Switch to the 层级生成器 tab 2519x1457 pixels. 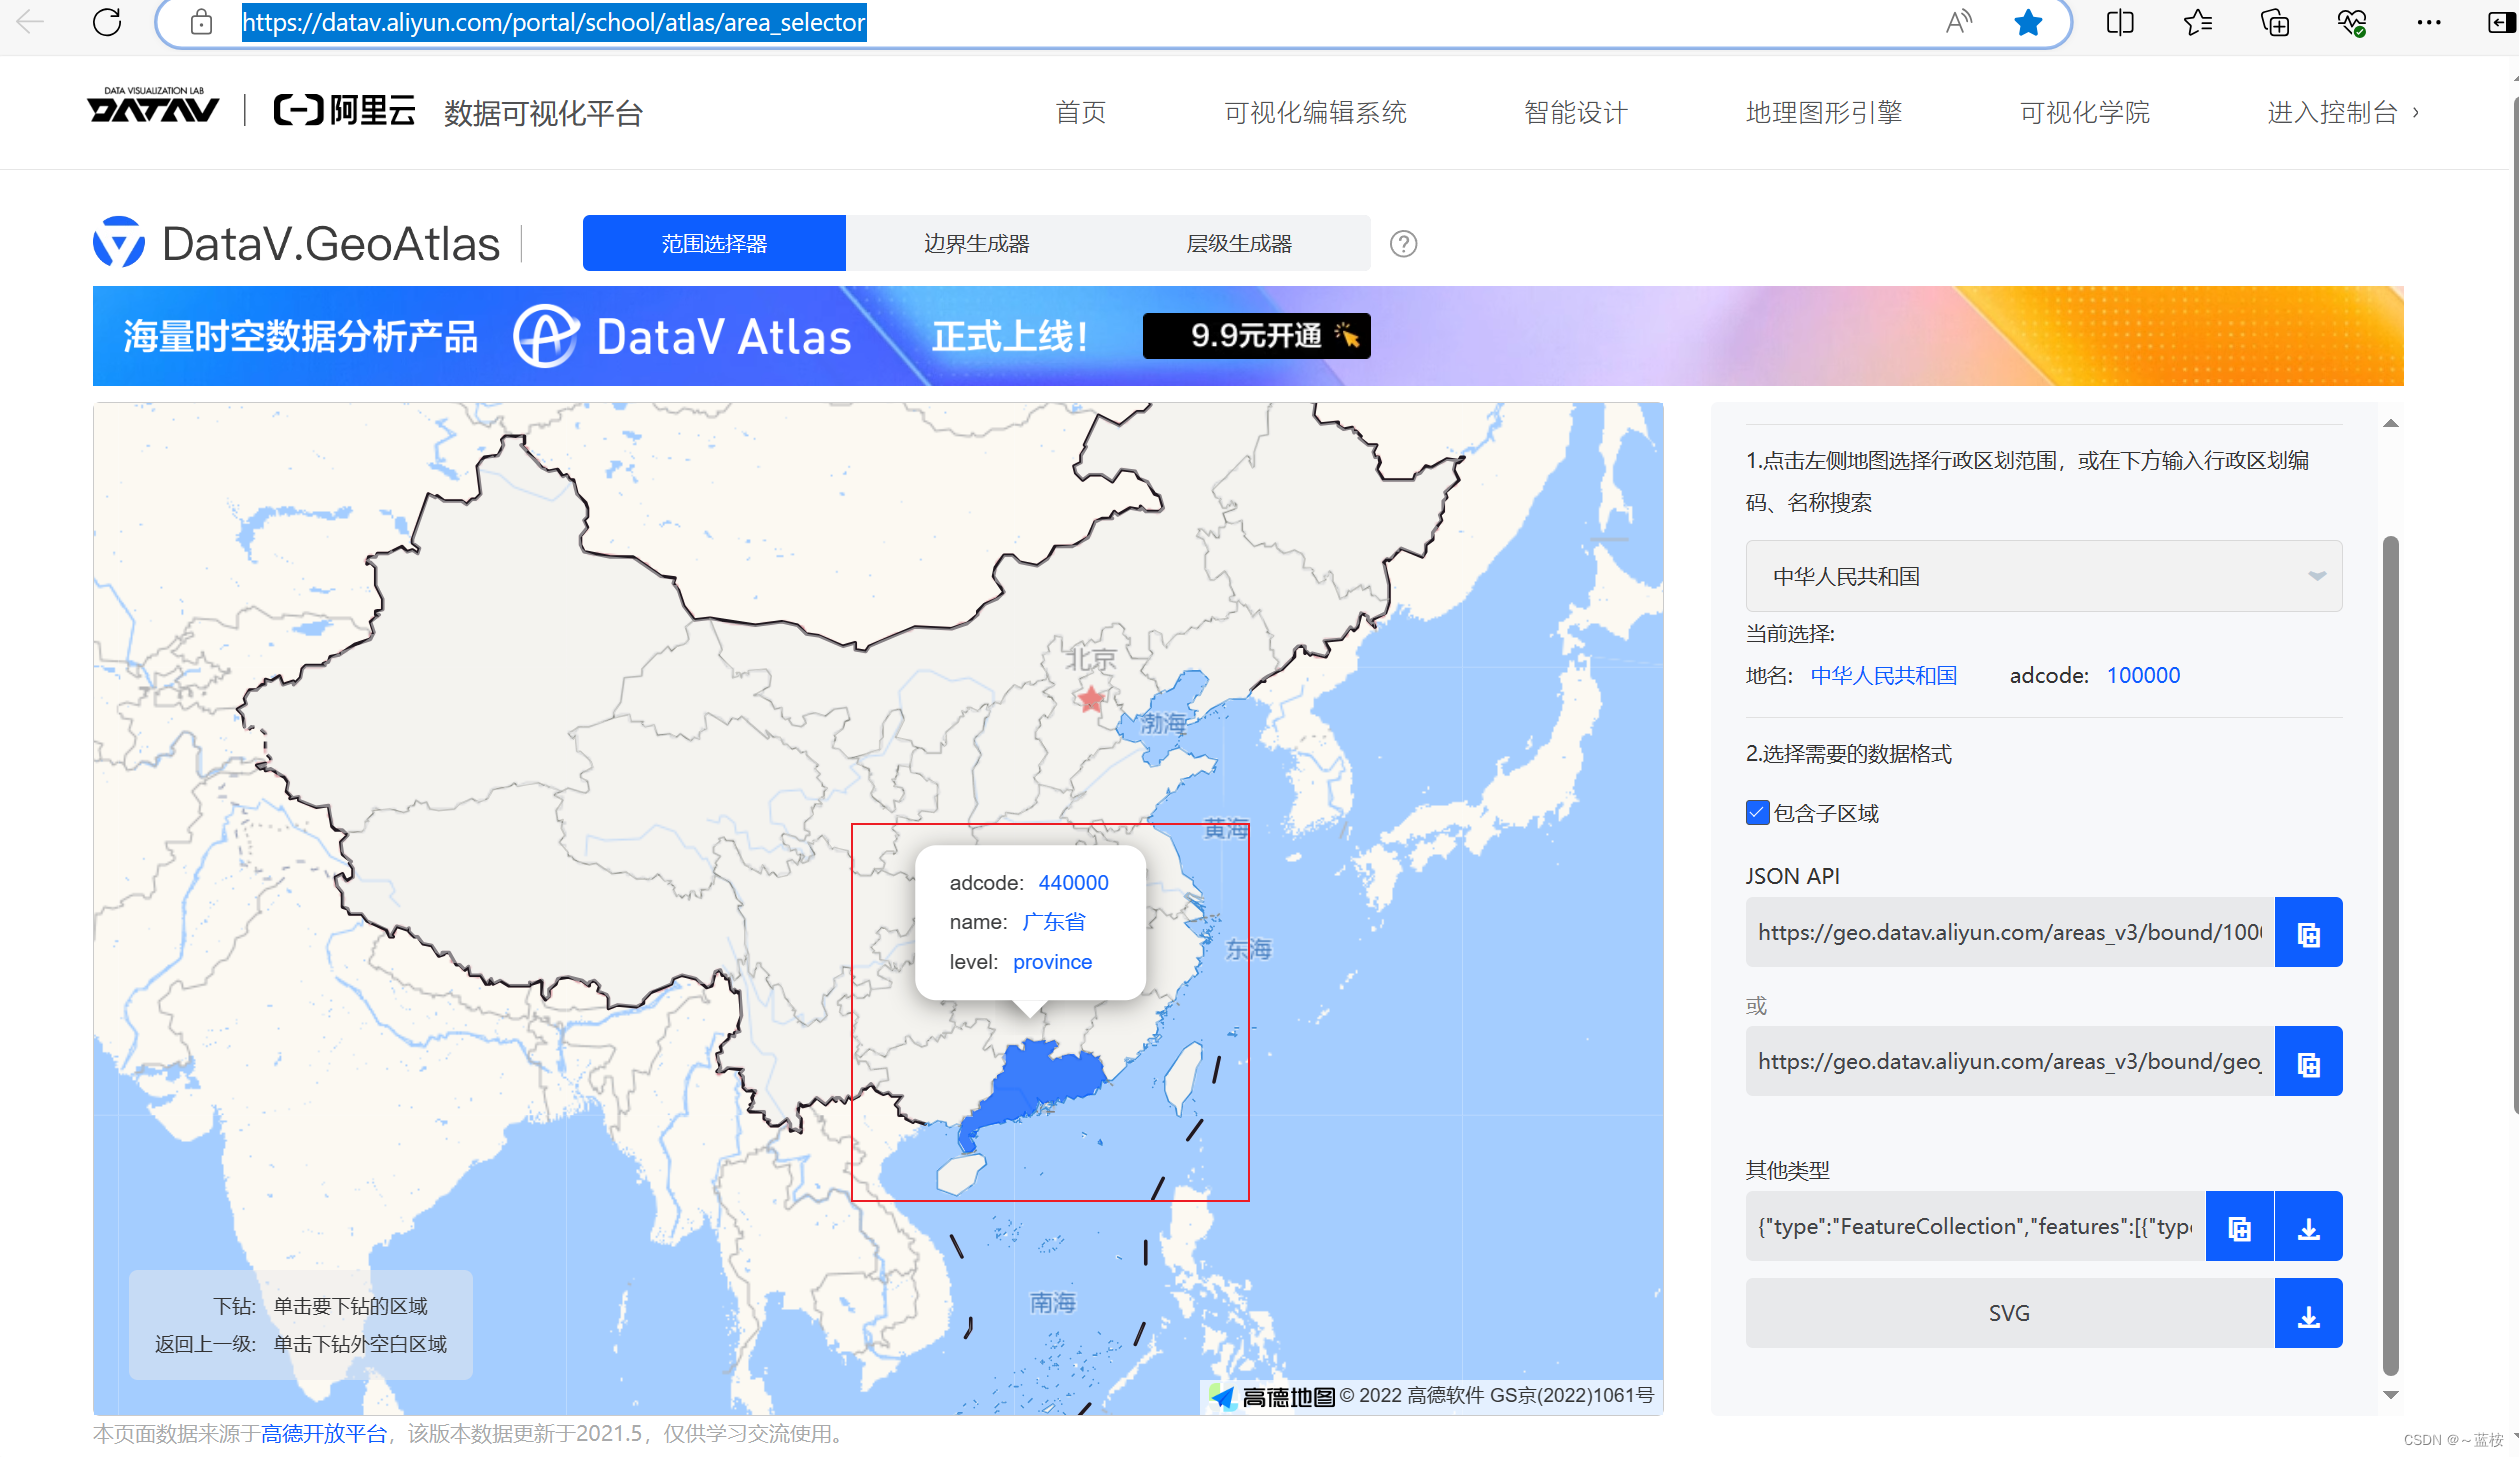click(1238, 243)
